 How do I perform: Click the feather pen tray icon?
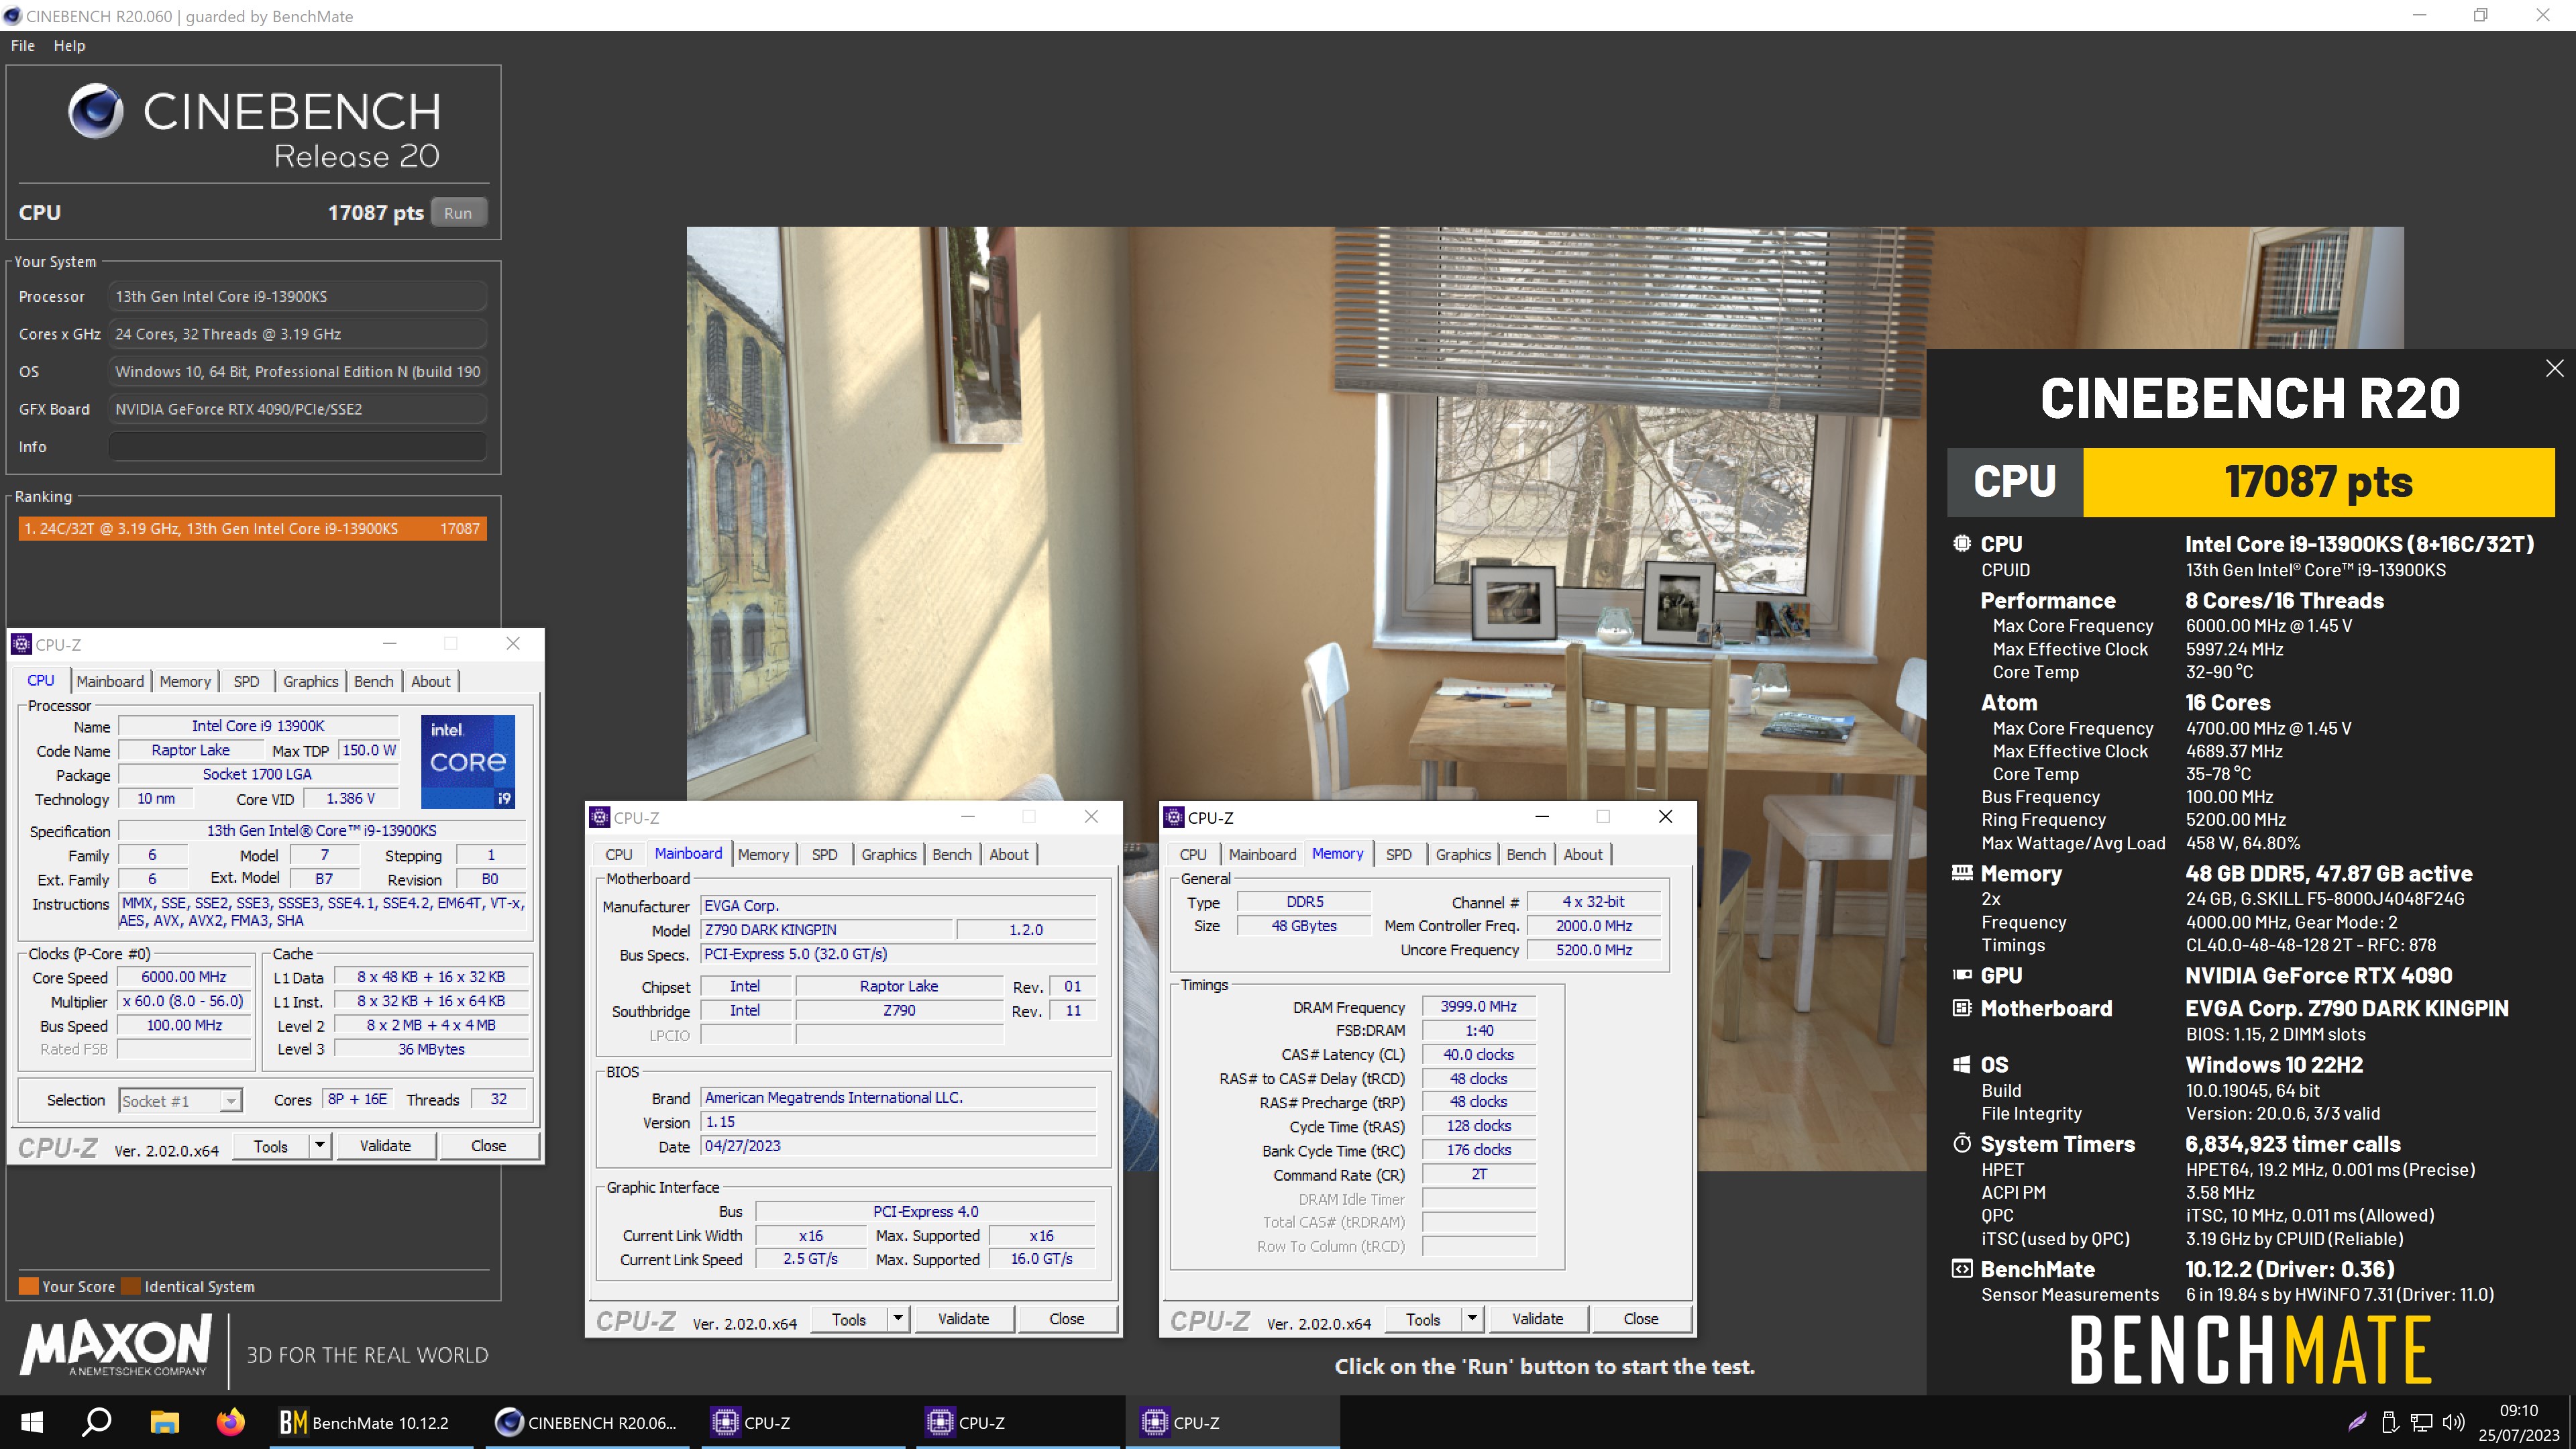click(x=2358, y=1422)
